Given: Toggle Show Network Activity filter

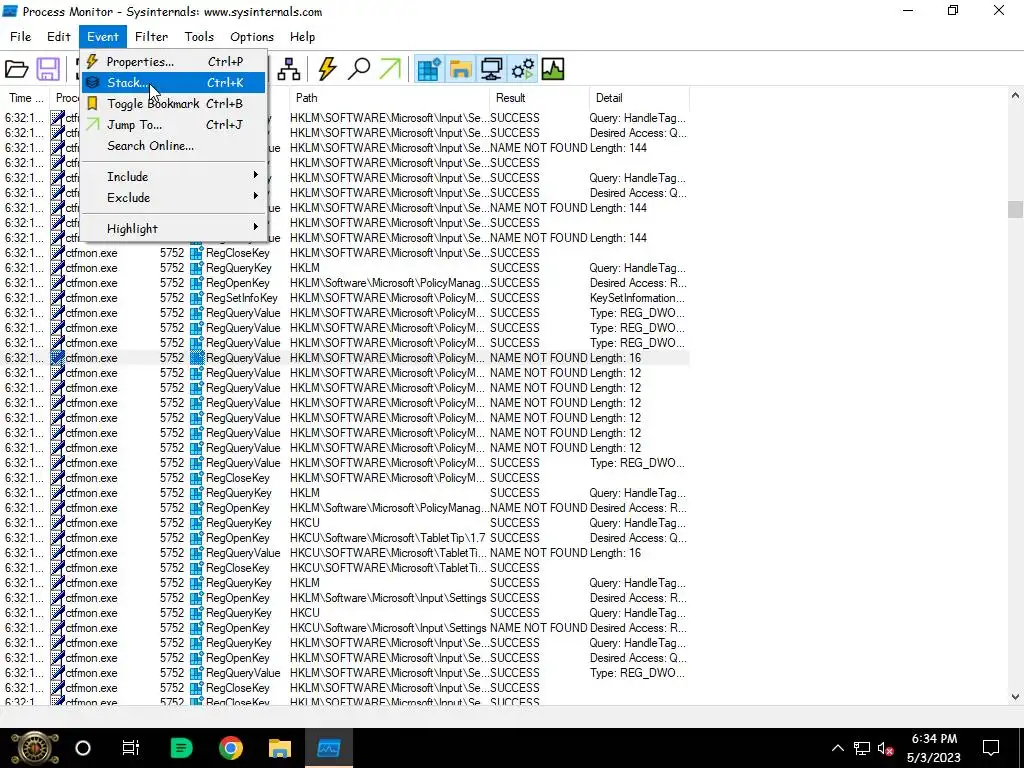Looking at the screenshot, I should (491, 69).
